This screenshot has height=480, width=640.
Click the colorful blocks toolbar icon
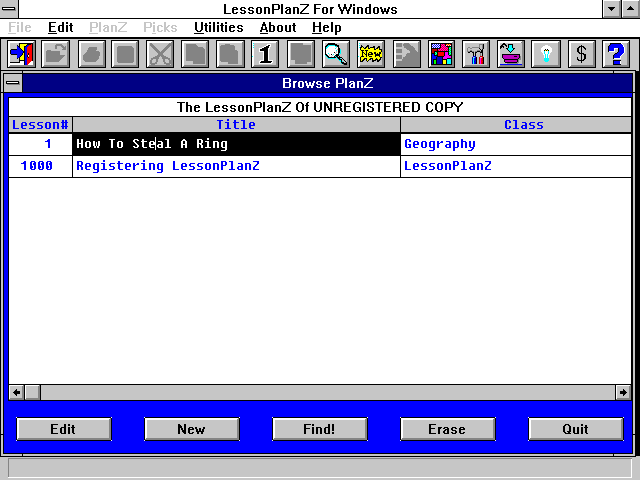pos(442,54)
